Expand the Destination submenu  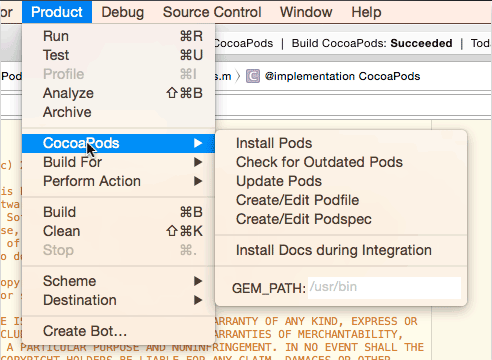(118, 300)
